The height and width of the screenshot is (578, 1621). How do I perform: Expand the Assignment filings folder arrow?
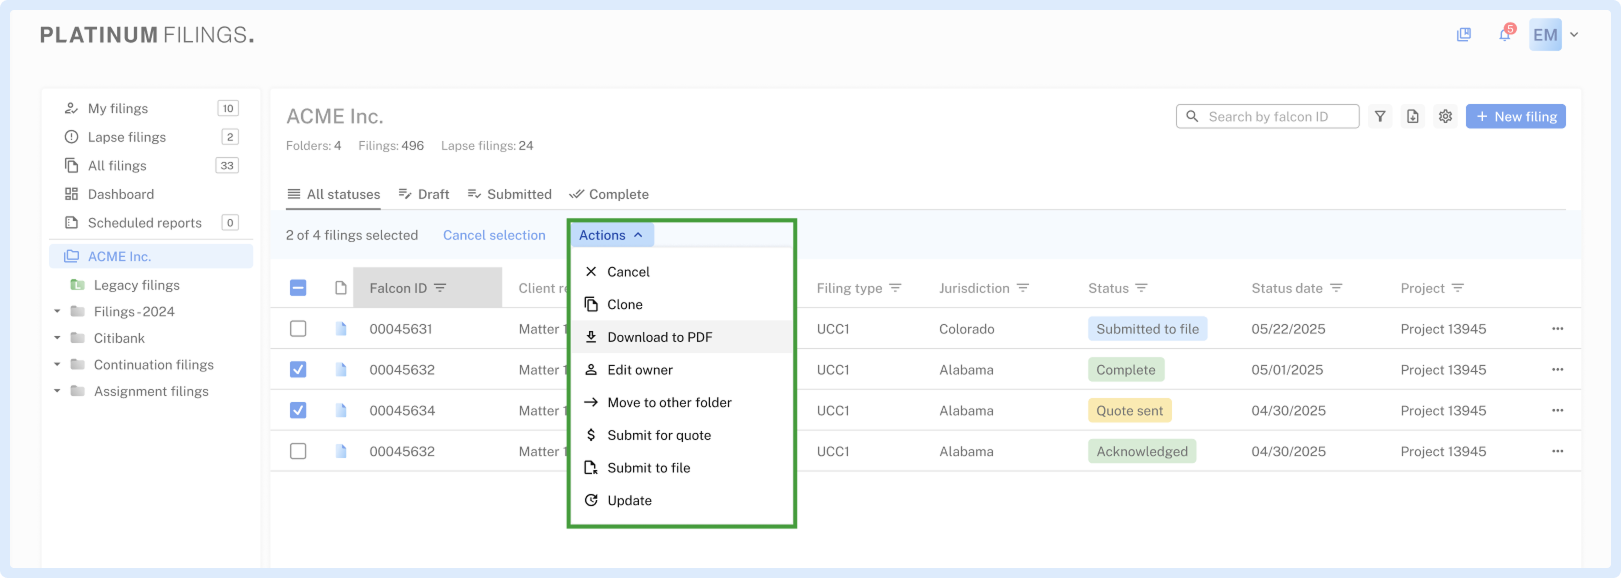click(x=57, y=391)
